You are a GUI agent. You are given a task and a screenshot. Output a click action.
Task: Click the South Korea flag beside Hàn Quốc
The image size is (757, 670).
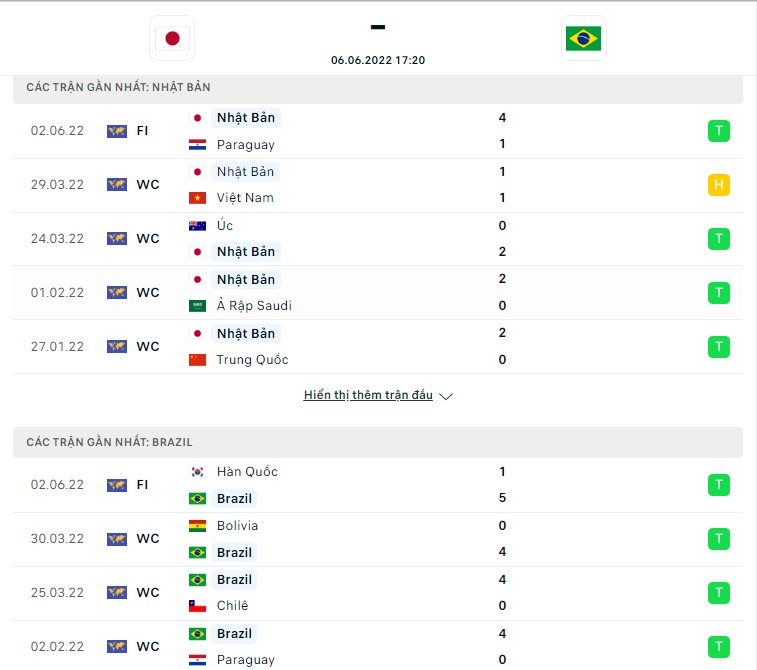pos(197,472)
